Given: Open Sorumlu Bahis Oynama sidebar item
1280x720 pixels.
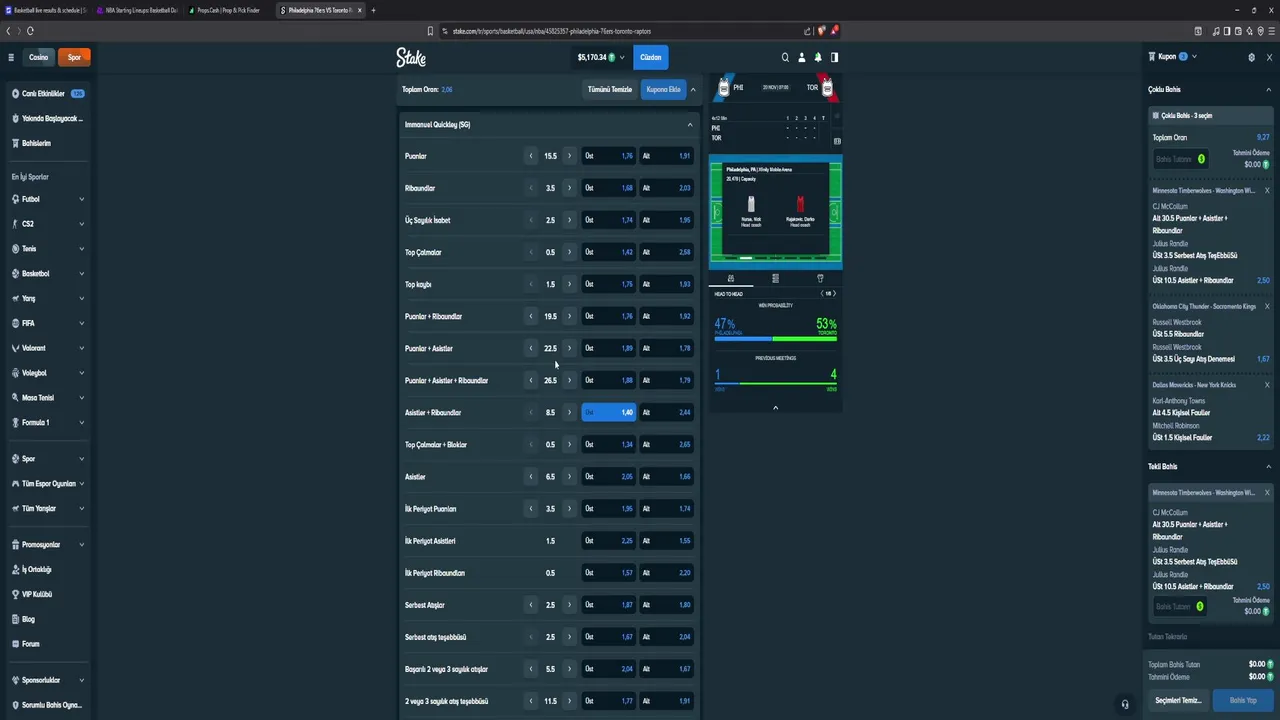Looking at the screenshot, I should click(x=47, y=705).
